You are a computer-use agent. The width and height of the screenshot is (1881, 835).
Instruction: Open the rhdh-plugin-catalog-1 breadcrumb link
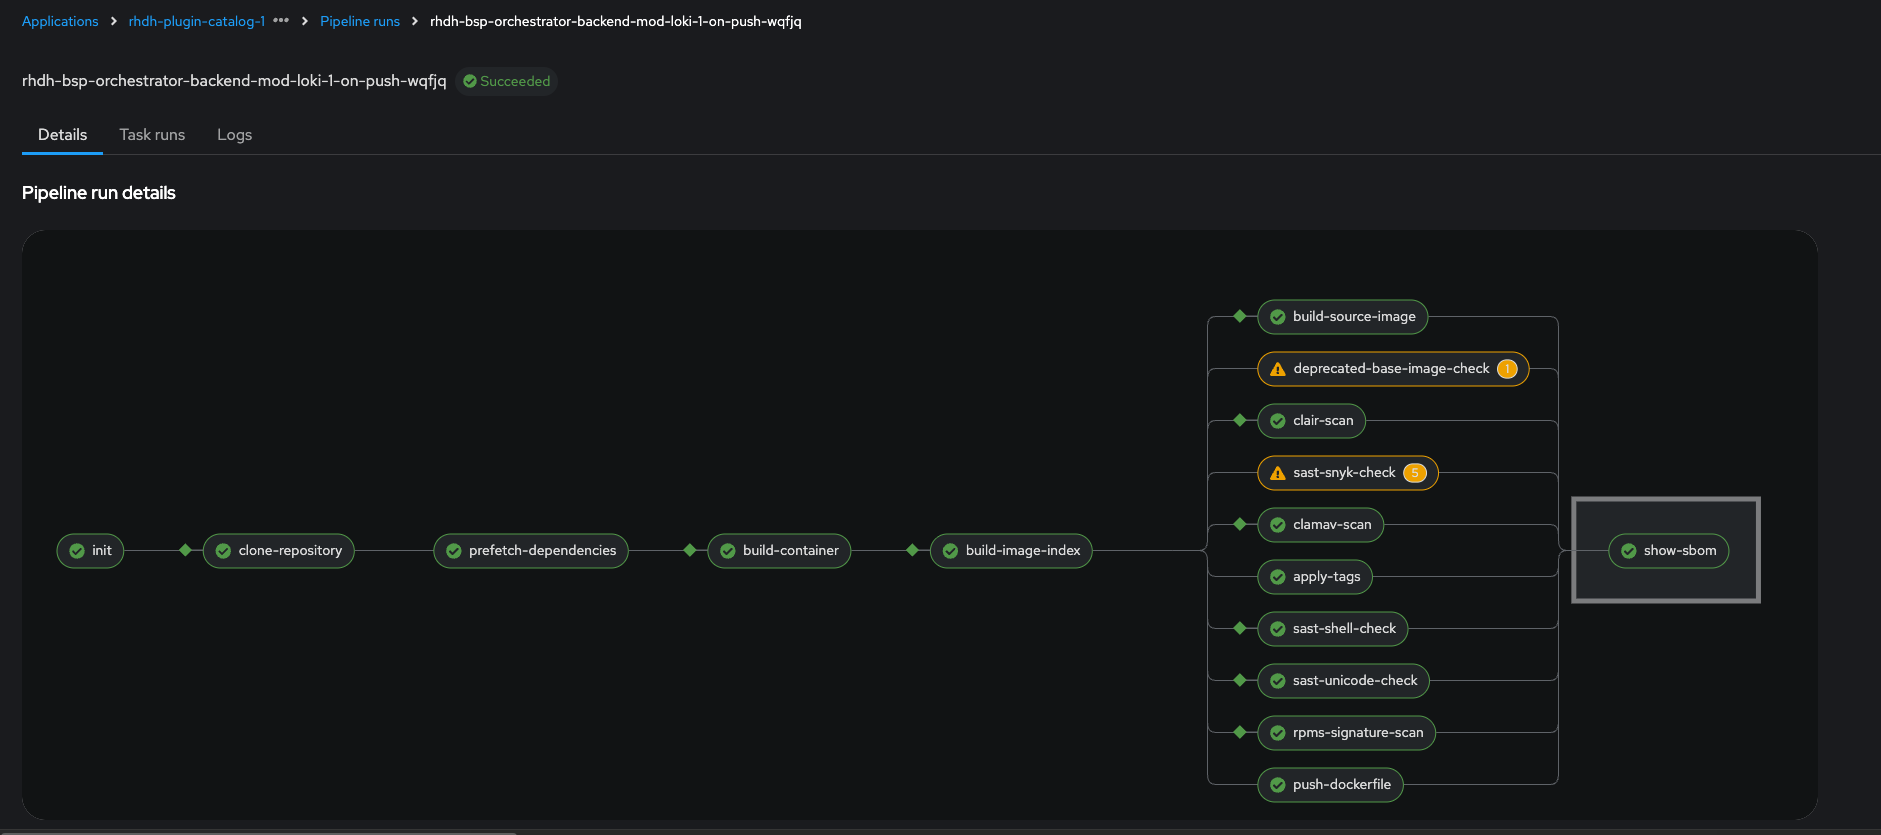(x=196, y=21)
